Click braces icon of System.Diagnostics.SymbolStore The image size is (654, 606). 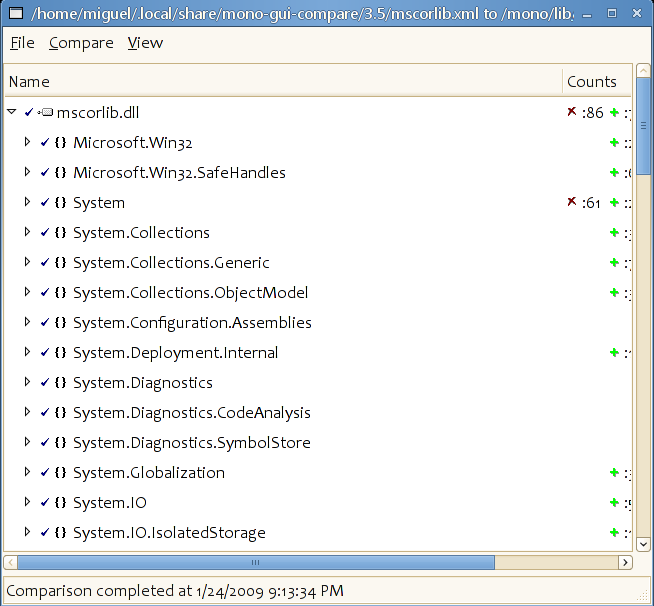(60, 443)
